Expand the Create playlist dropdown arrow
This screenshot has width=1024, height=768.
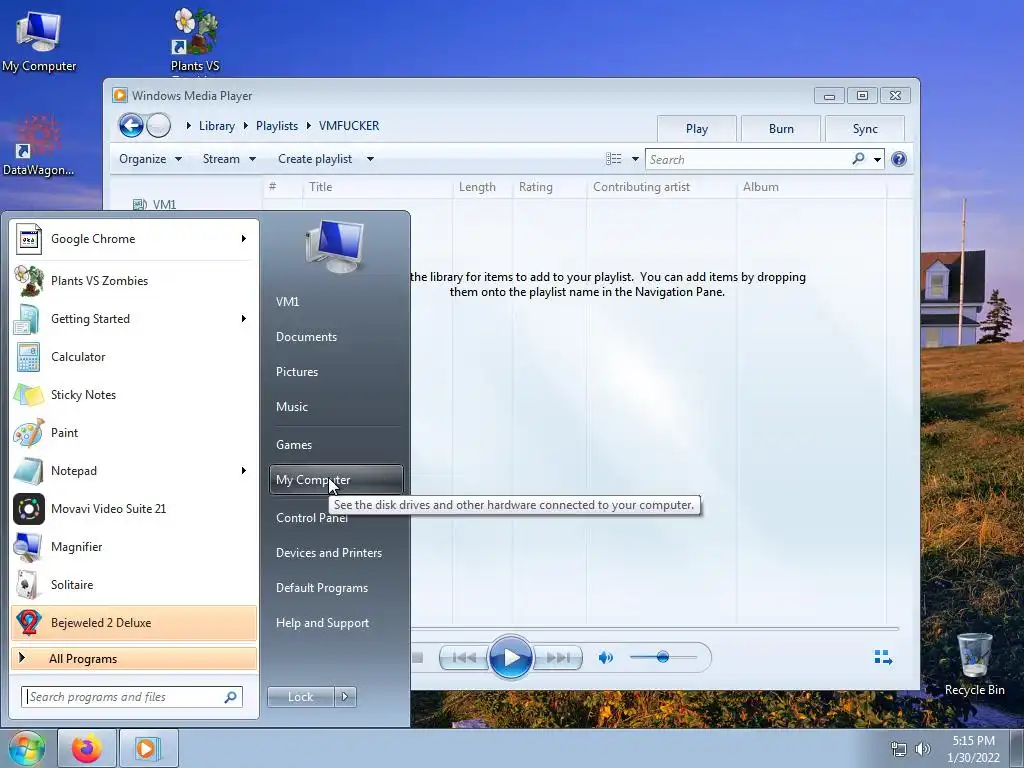tap(370, 159)
